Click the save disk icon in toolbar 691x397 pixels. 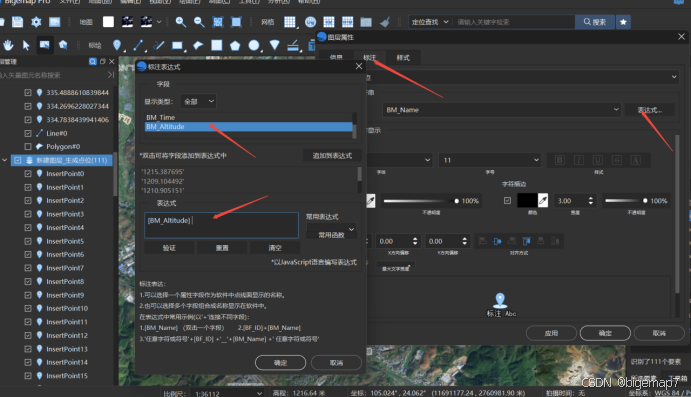pyautogui.click(x=17, y=22)
